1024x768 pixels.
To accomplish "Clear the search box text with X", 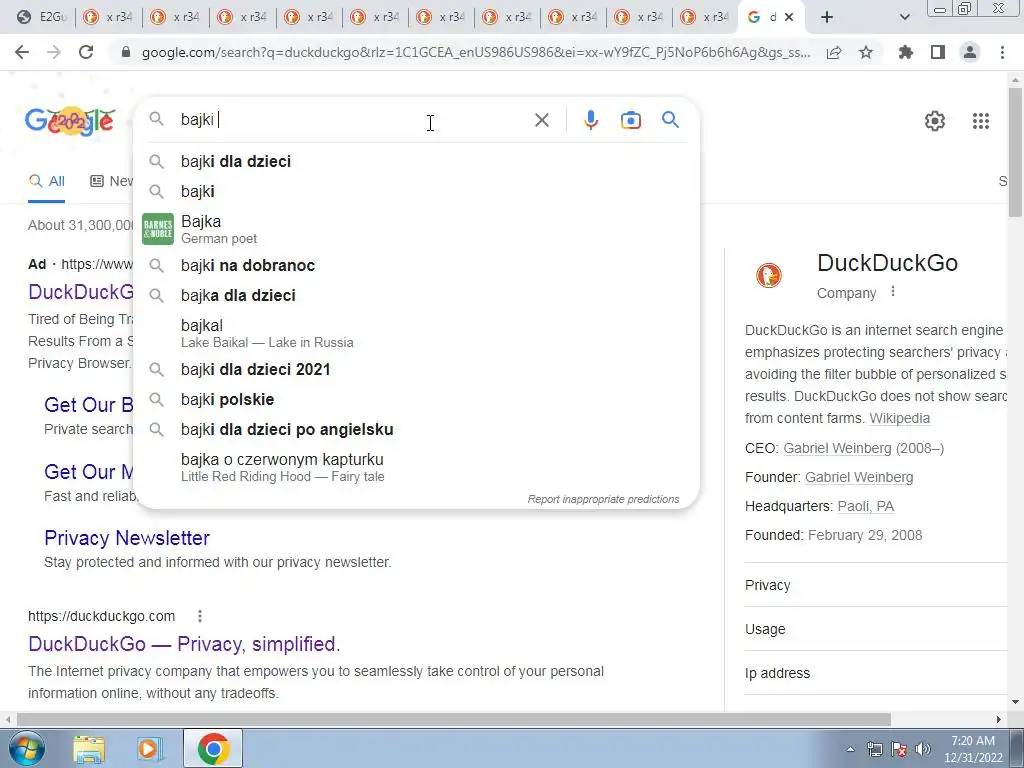I will tap(541, 120).
